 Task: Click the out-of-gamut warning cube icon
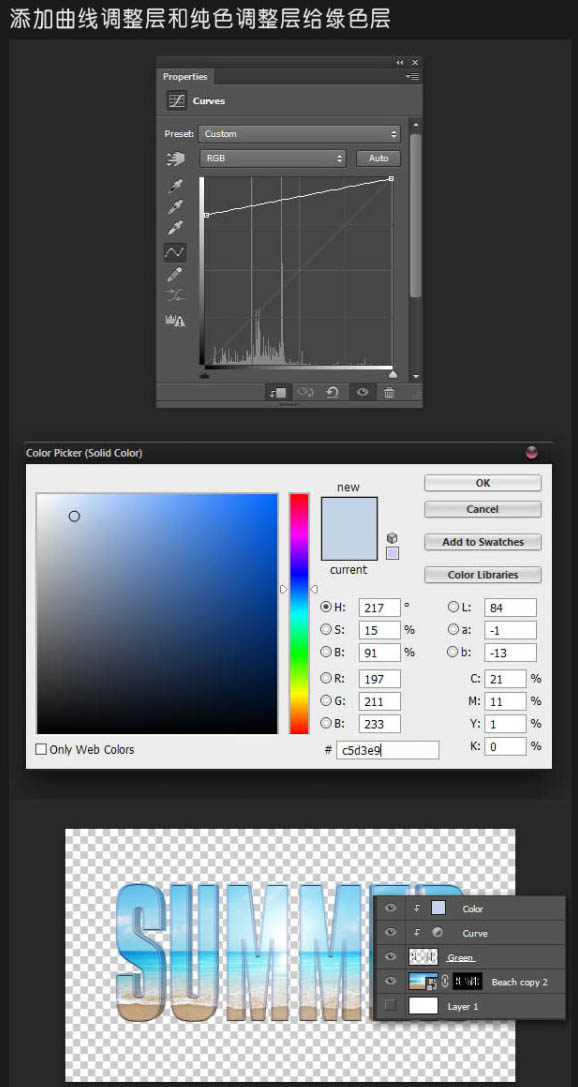point(392,538)
